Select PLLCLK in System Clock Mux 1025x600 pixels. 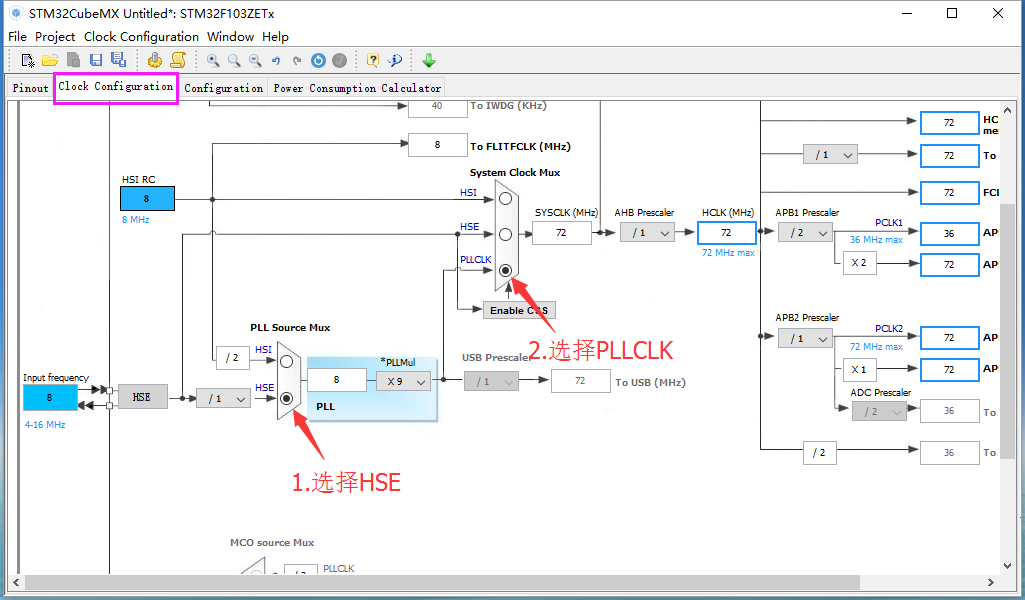pyautogui.click(x=505, y=270)
